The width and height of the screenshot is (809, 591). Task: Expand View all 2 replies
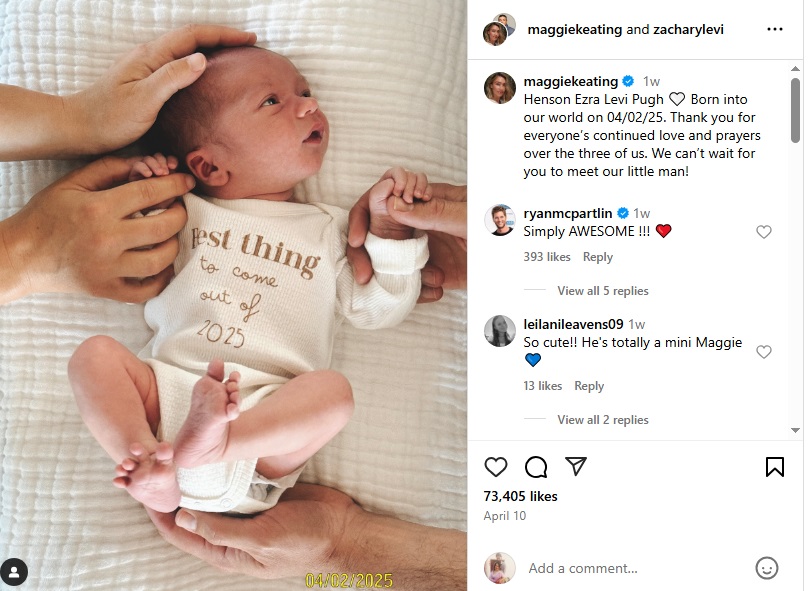(x=603, y=420)
